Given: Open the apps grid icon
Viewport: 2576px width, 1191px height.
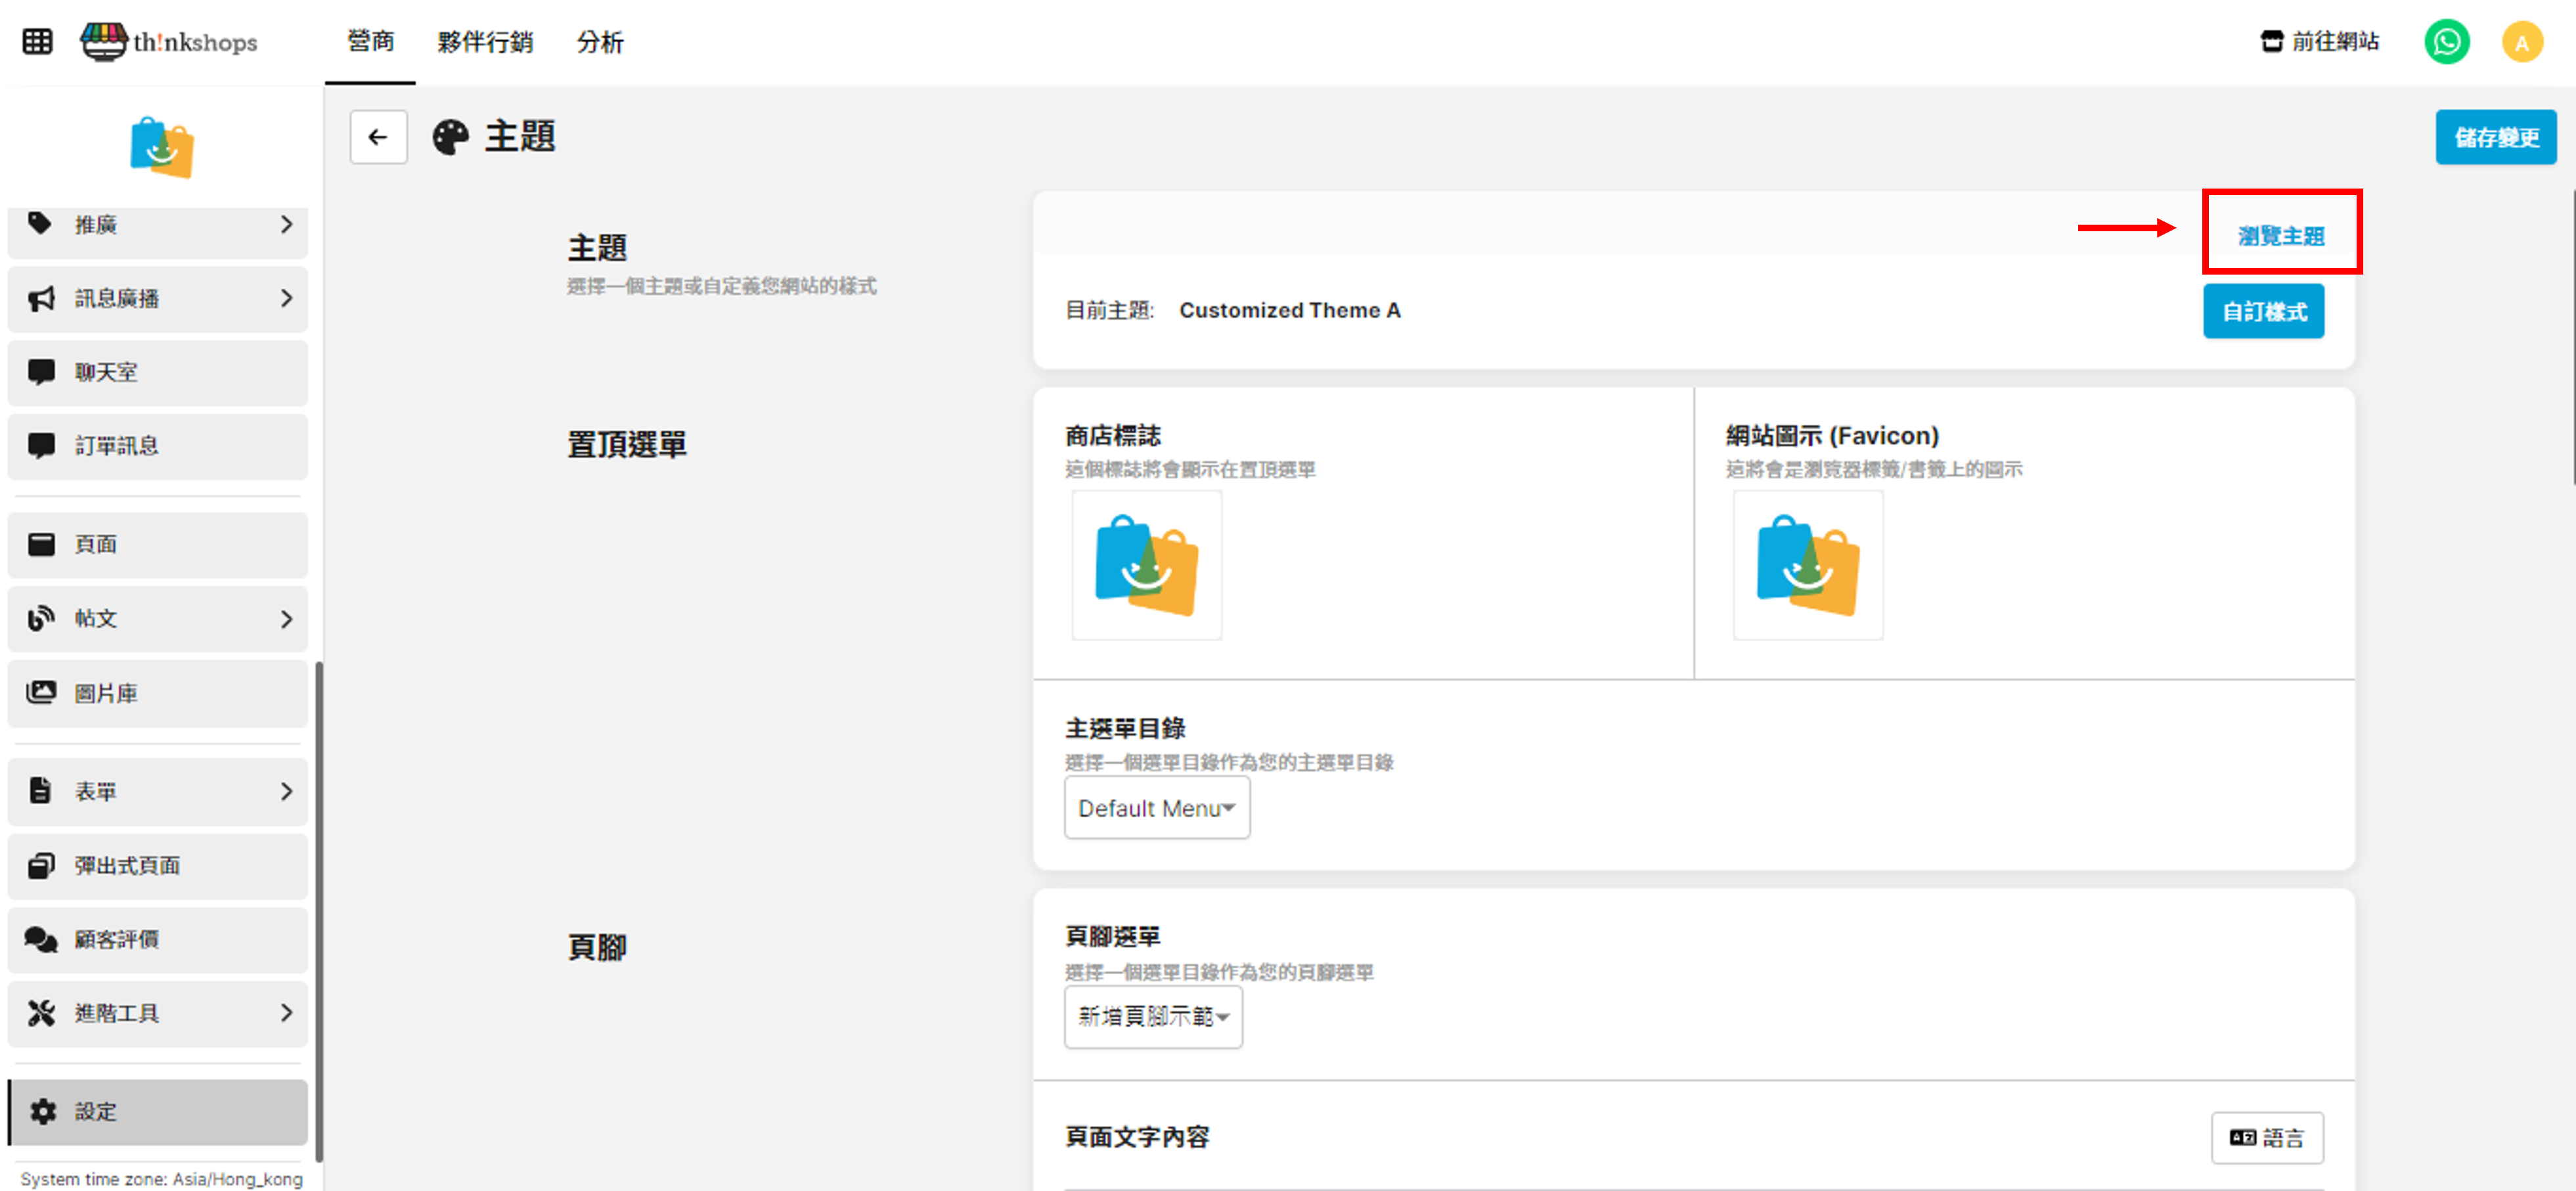Looking at the screenshot, I should (x=37, y=42).
